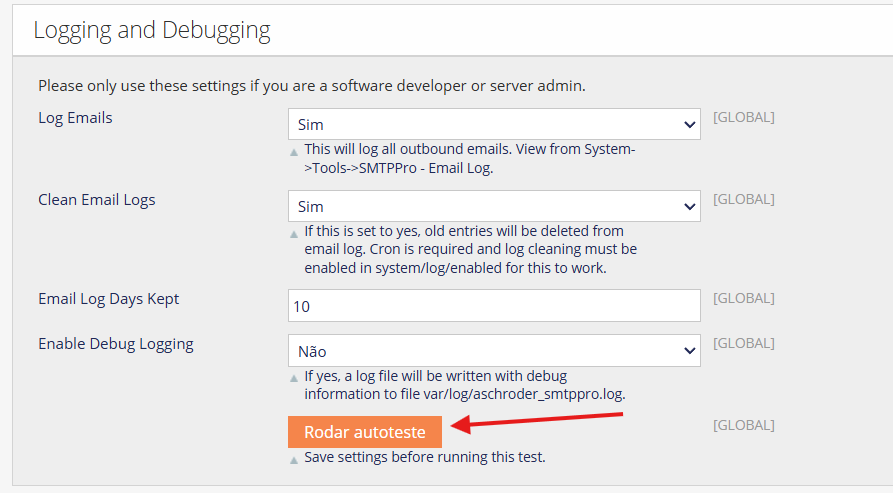Click [GLOBAL] label beside Rodar autoteste button
The height and width of the screenshot is (493, 893).
coord(743,425)
